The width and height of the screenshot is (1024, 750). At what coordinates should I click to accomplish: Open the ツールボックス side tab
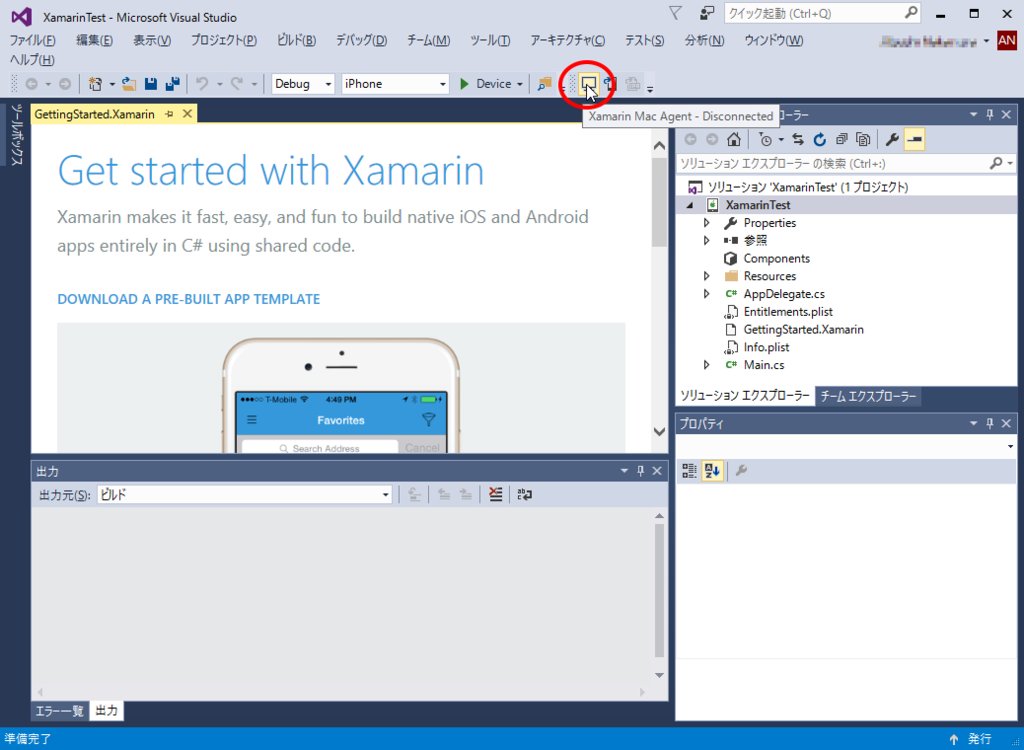17,134
